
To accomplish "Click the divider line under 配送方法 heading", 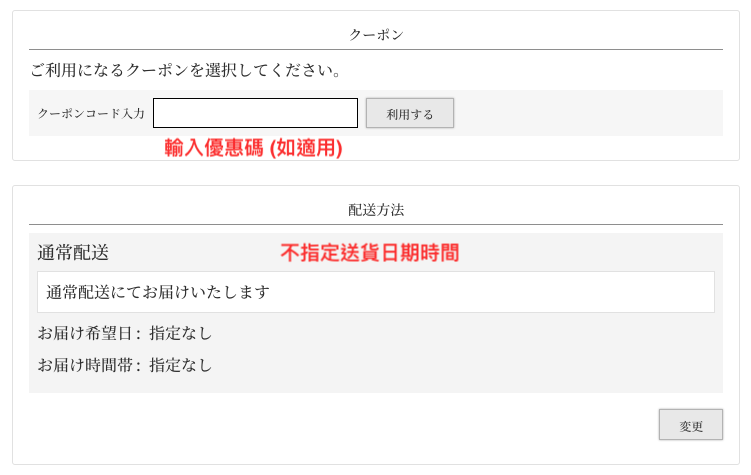I will (376, 225).
